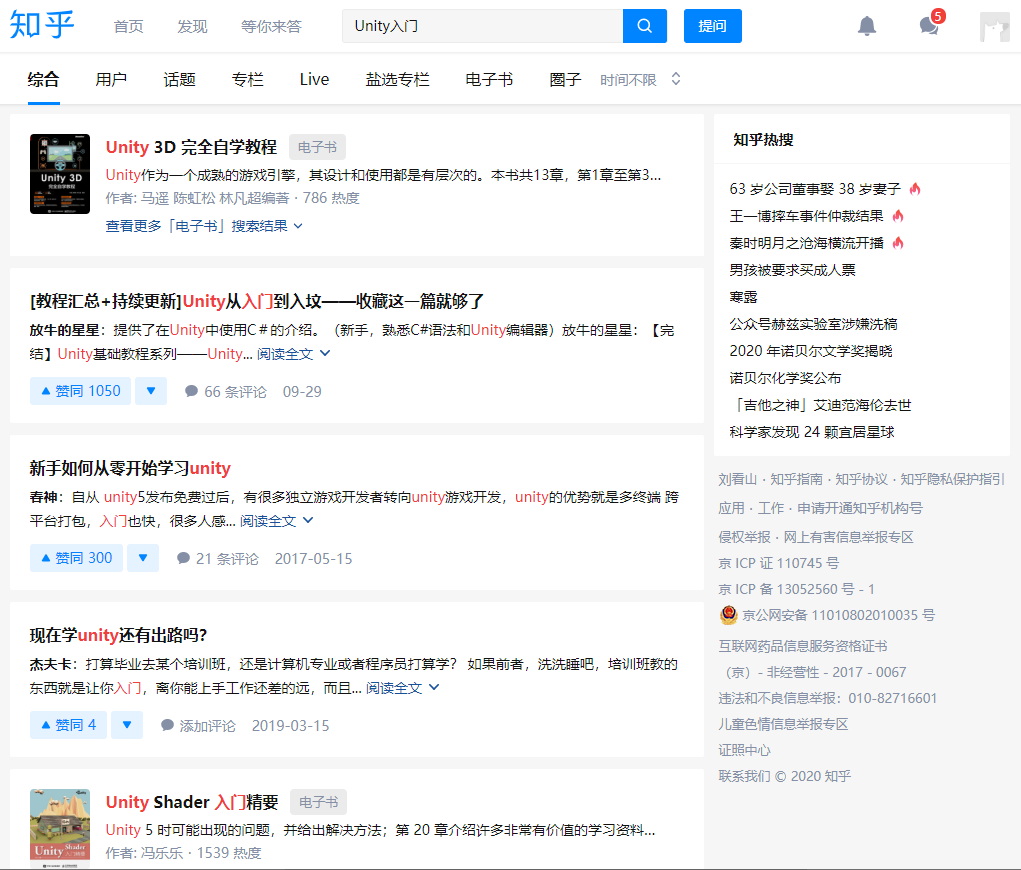1021x870 pixels.
Task: Open 儿童色情信息举报专区 link
Action: [x=783, y=724]
